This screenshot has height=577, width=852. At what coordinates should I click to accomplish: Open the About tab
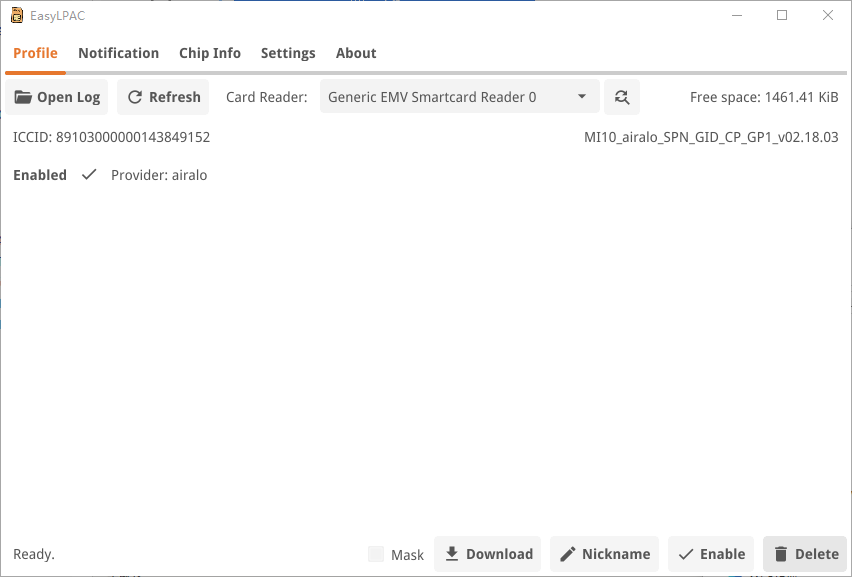(356, 53)
